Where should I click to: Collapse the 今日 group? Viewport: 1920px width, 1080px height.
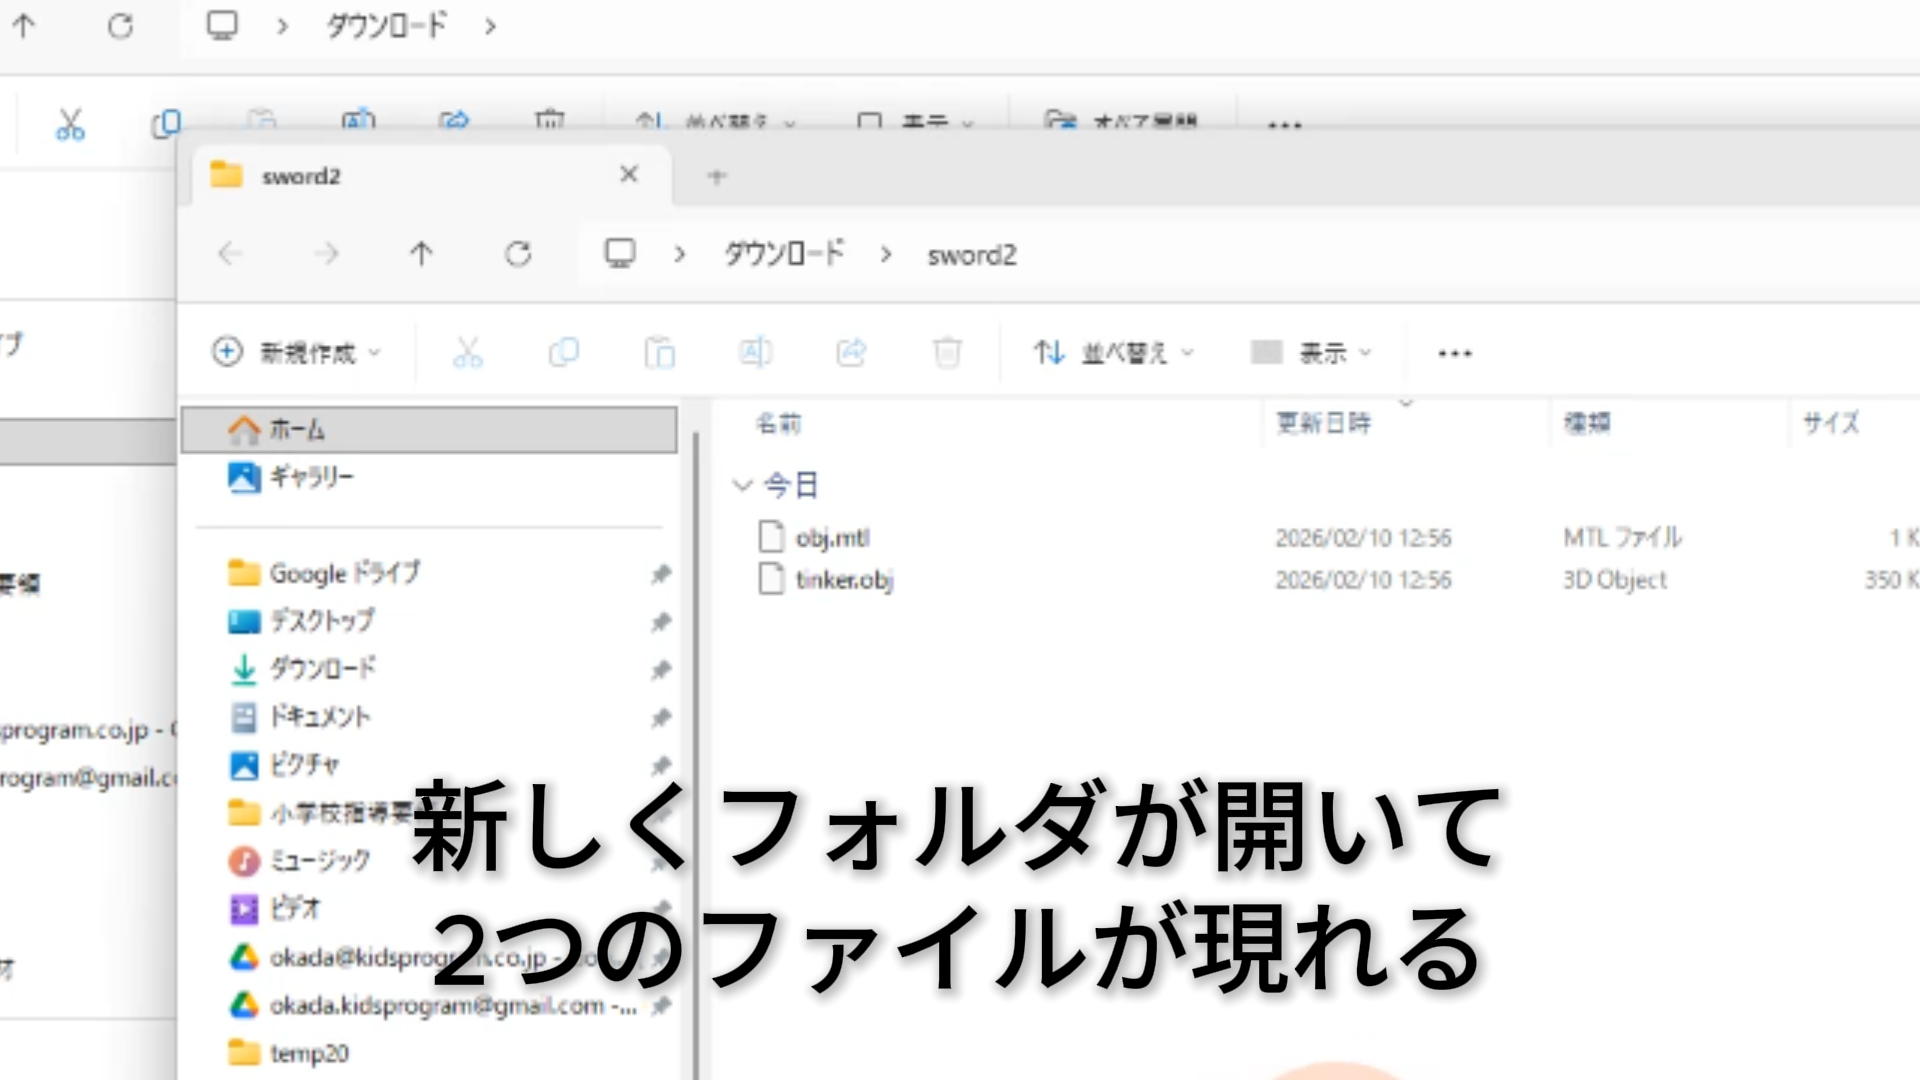(741, 486)
